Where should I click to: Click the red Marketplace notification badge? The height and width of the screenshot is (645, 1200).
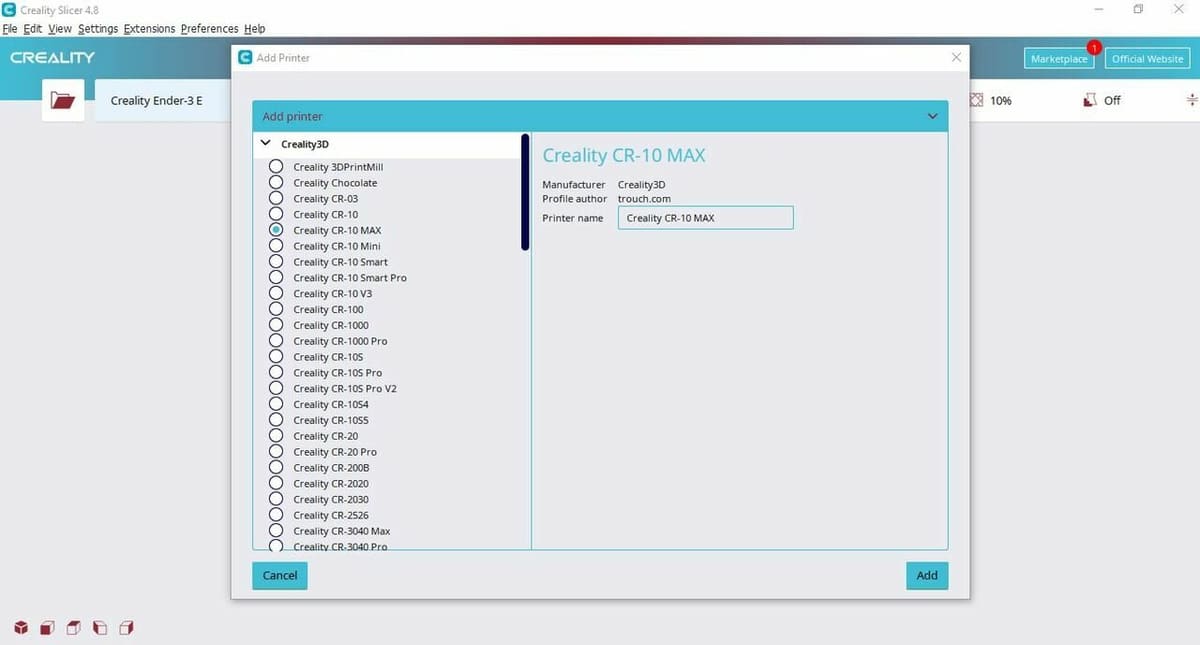[x=1093, y=47]
